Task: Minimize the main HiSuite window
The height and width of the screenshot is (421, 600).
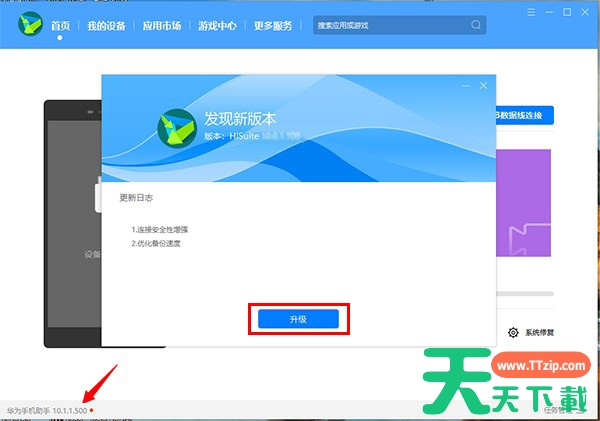Action: pos(549,12)
